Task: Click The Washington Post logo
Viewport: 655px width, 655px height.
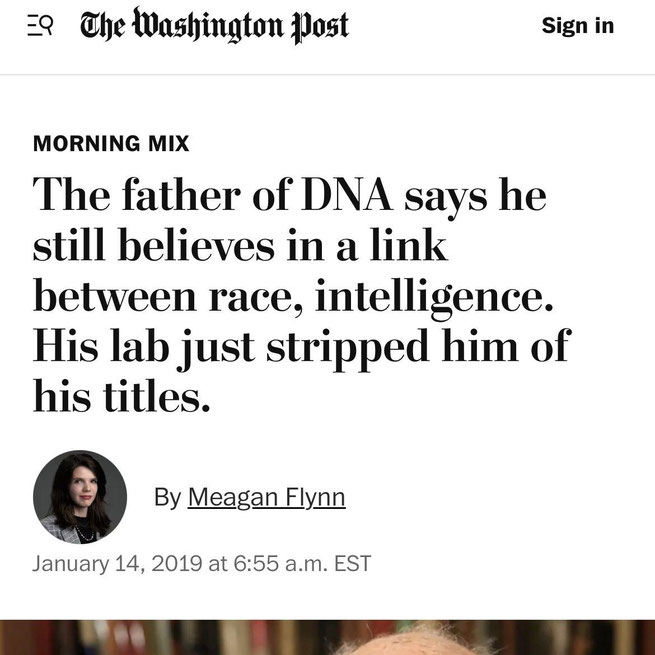Action: pyautogui.click(x=214, y=26)
